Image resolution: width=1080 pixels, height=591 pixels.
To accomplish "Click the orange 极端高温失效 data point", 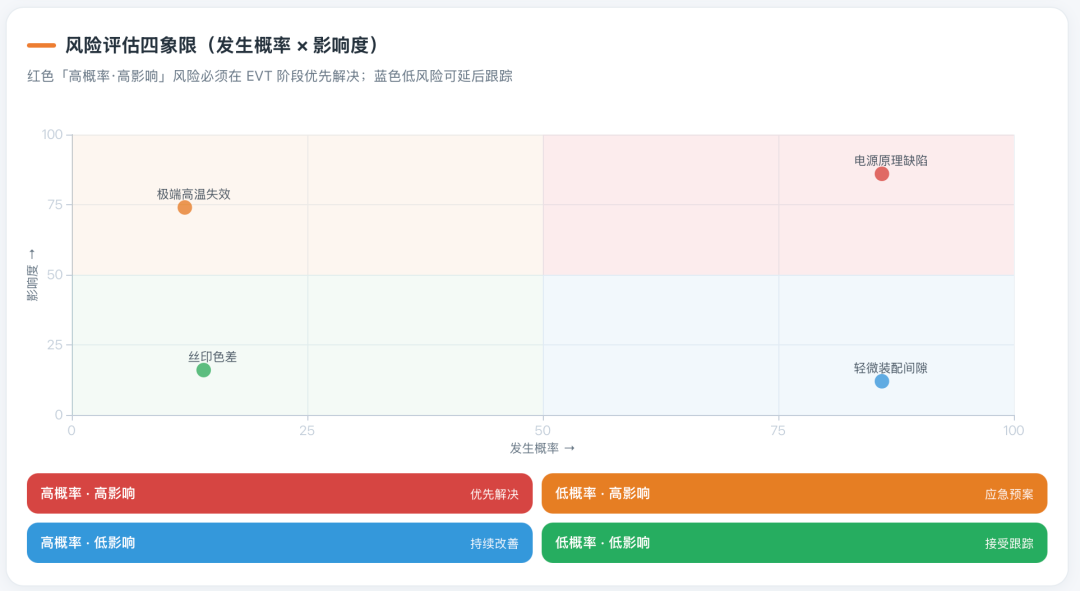I will [x=185, y=207].
